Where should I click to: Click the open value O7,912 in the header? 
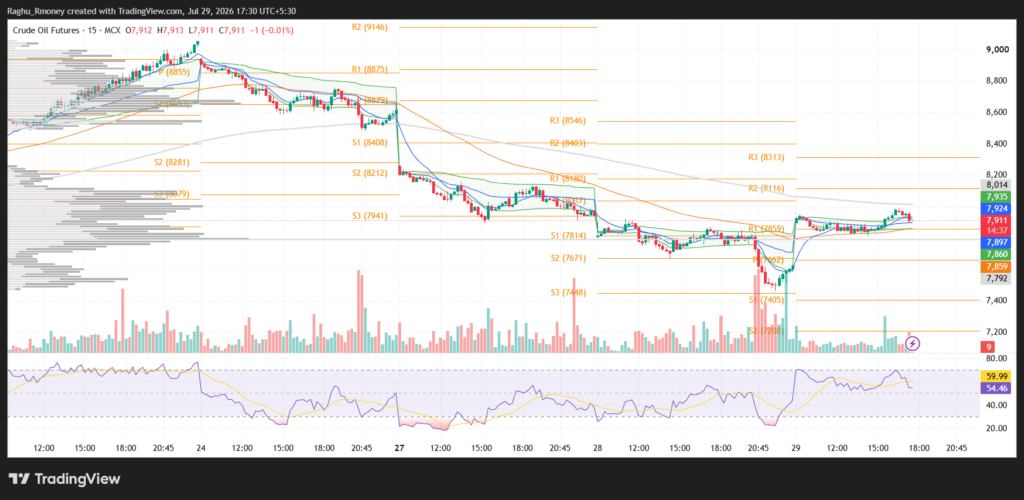coord(138,30)
